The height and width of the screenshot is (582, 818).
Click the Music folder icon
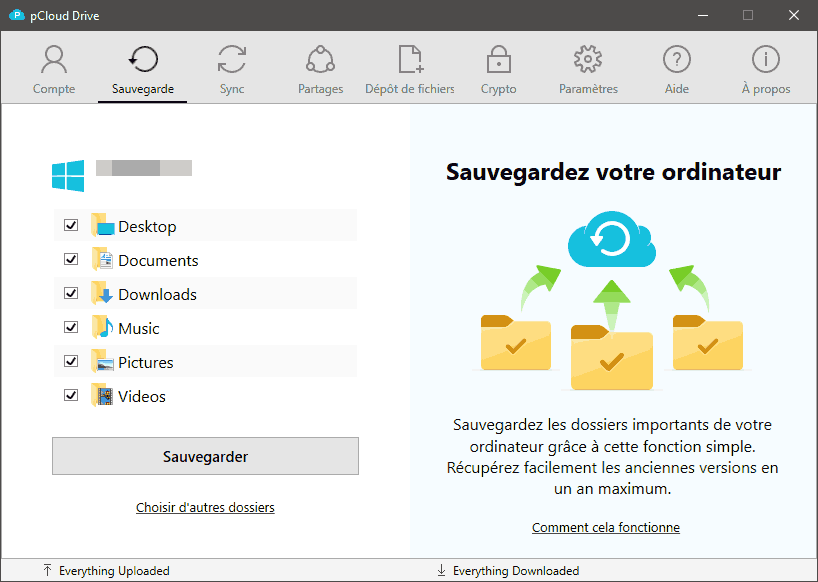click(102, 327)
